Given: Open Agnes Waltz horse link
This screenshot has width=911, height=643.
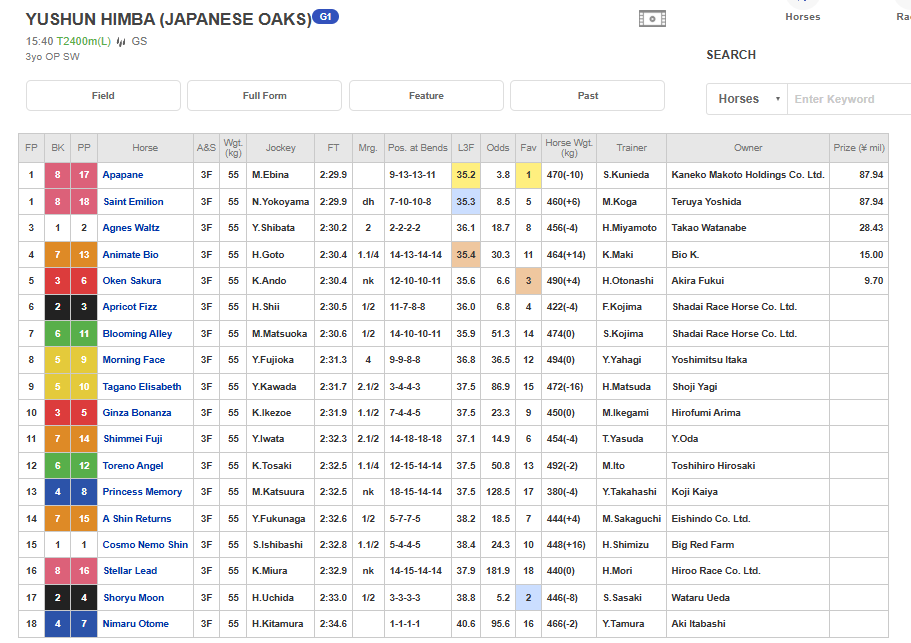Looking at the screenshot, I should click(x=131, y=228).
